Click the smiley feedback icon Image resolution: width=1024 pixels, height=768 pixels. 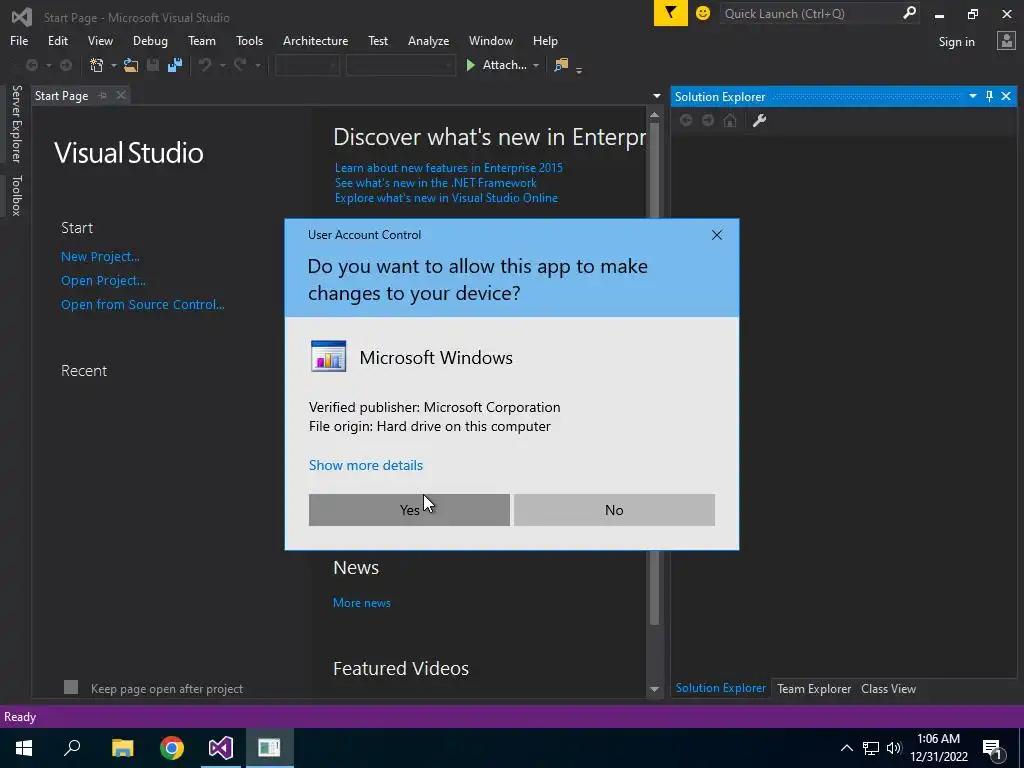pos(703,13)
